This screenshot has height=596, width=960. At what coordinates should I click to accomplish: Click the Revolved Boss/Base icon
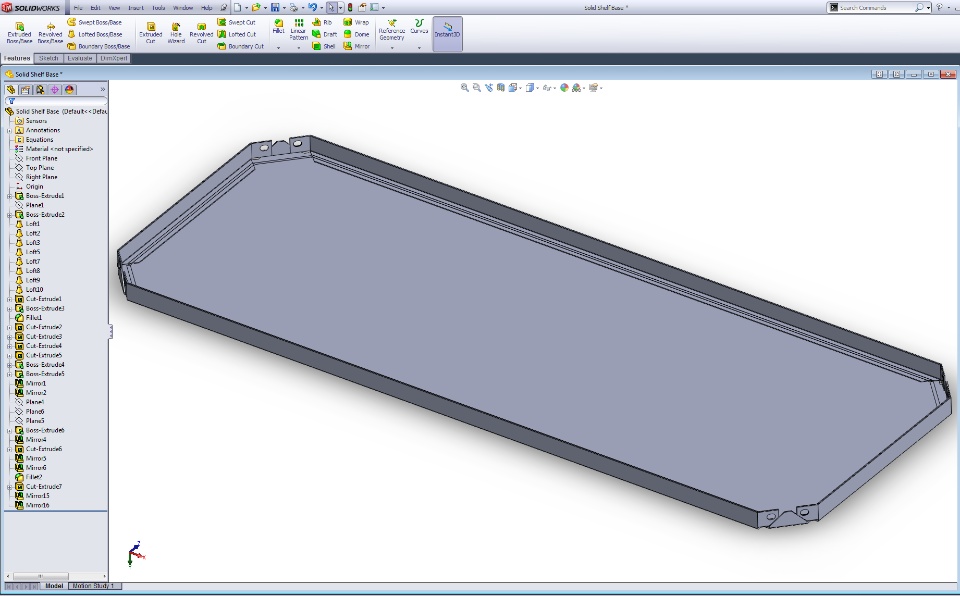coord(50,33)
